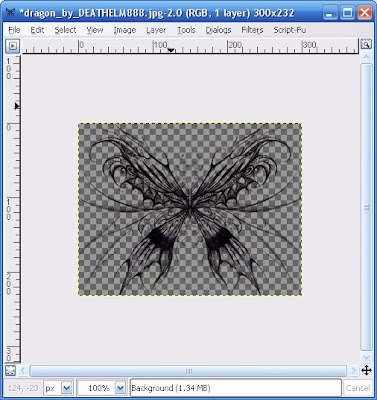Toggle zoom-on-resize magnifier icon

pos(366,44)
